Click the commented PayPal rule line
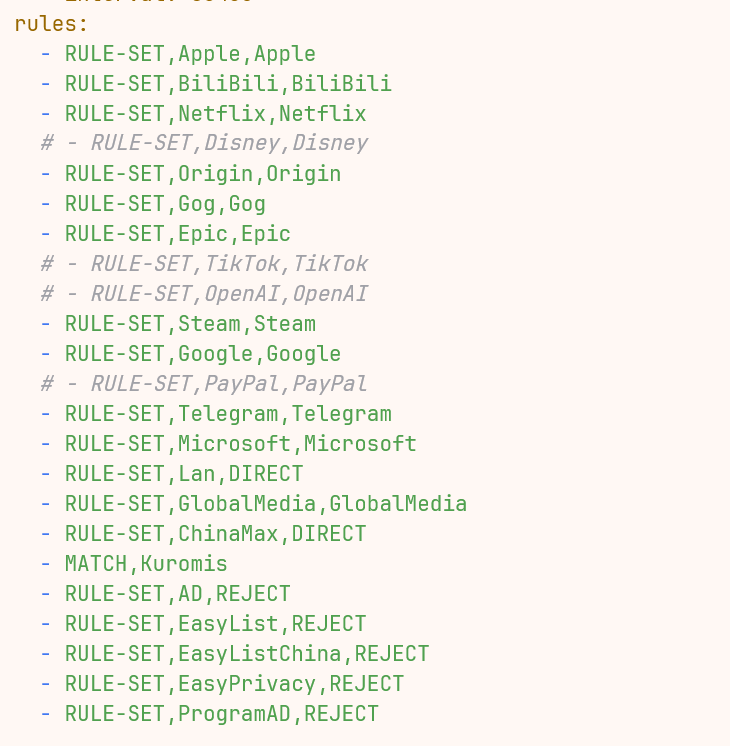This screenshot has width=730, height=746. [x=205, y=383]
